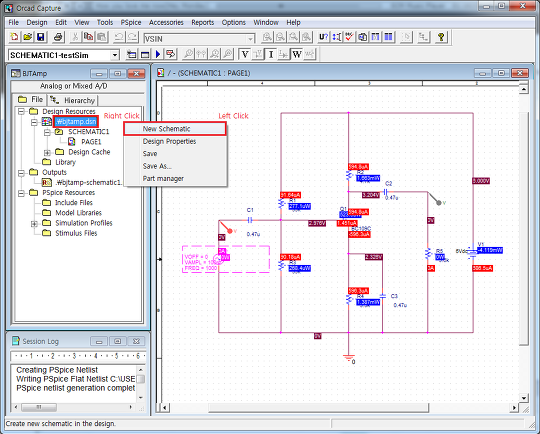Click the Cut scissors toolbar icon
This screenshot has width=540, height=434.
coord(75,37)
